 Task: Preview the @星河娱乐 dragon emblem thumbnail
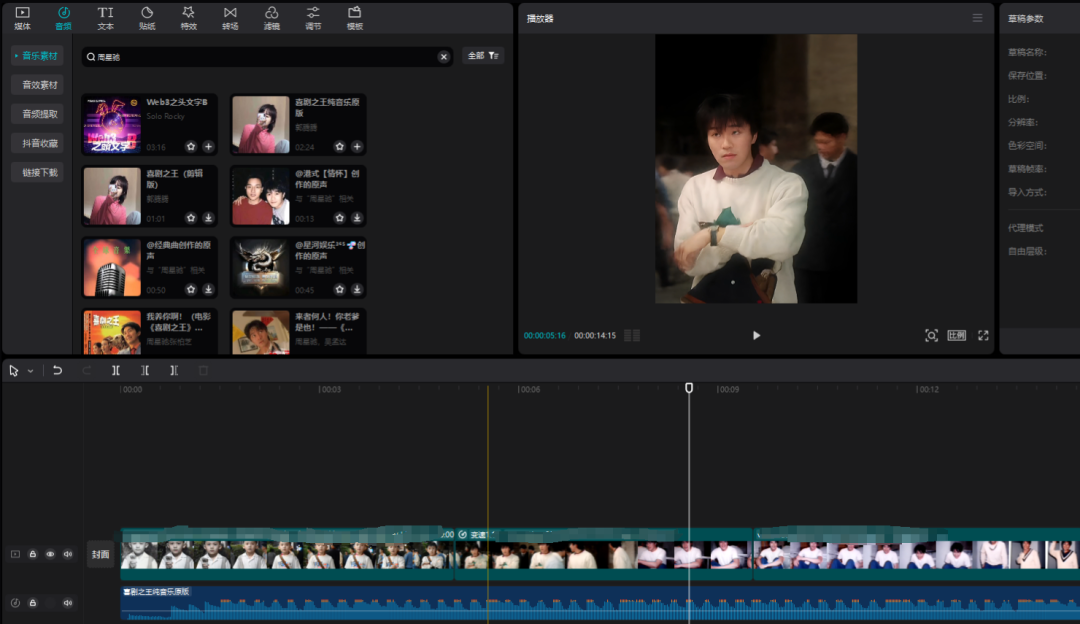pos(261,267)
